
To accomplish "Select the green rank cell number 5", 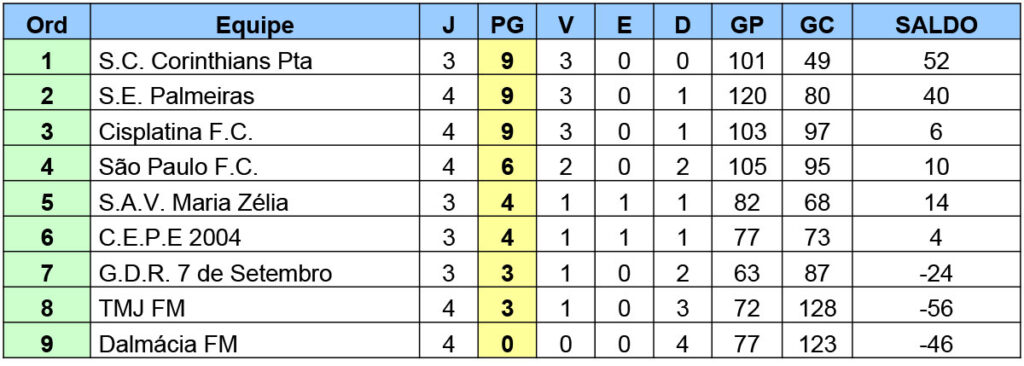I will (46, 202).
